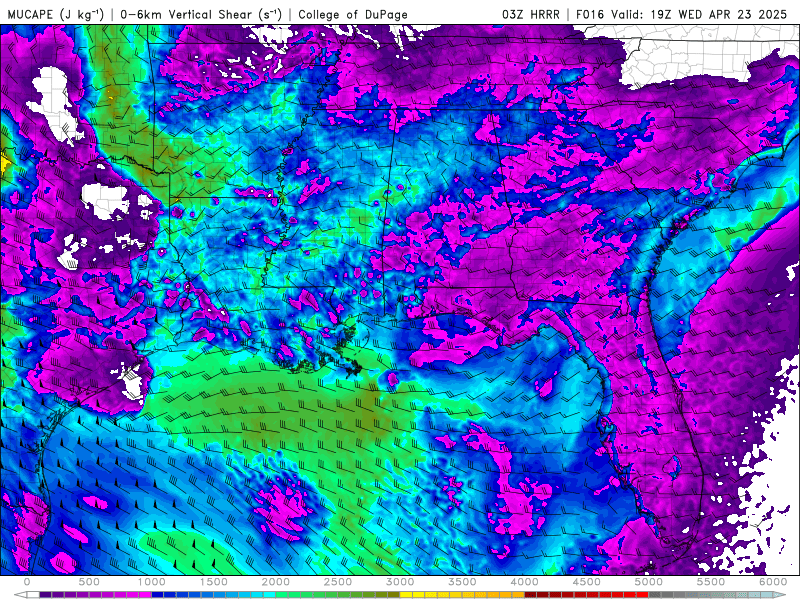
Task: Select the dark blue swatch below 1000
Action: click(158, 594)
